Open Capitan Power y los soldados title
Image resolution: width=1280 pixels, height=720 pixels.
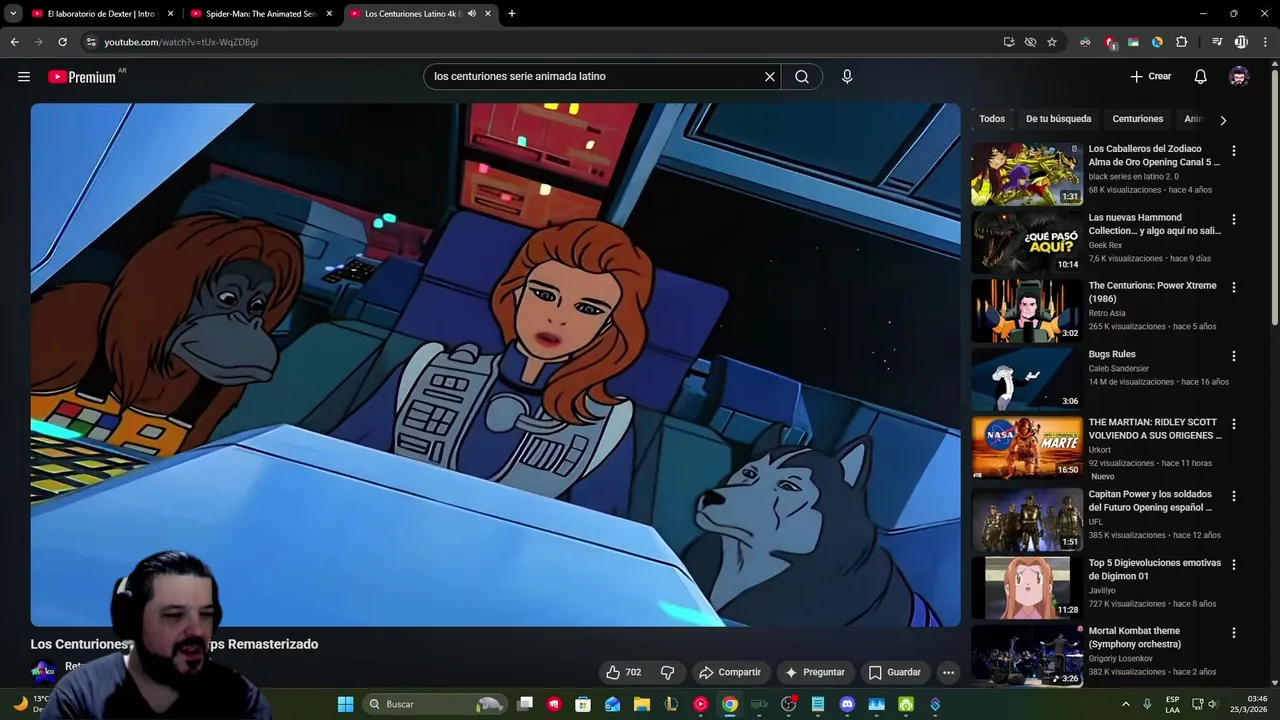[1150, 501]
